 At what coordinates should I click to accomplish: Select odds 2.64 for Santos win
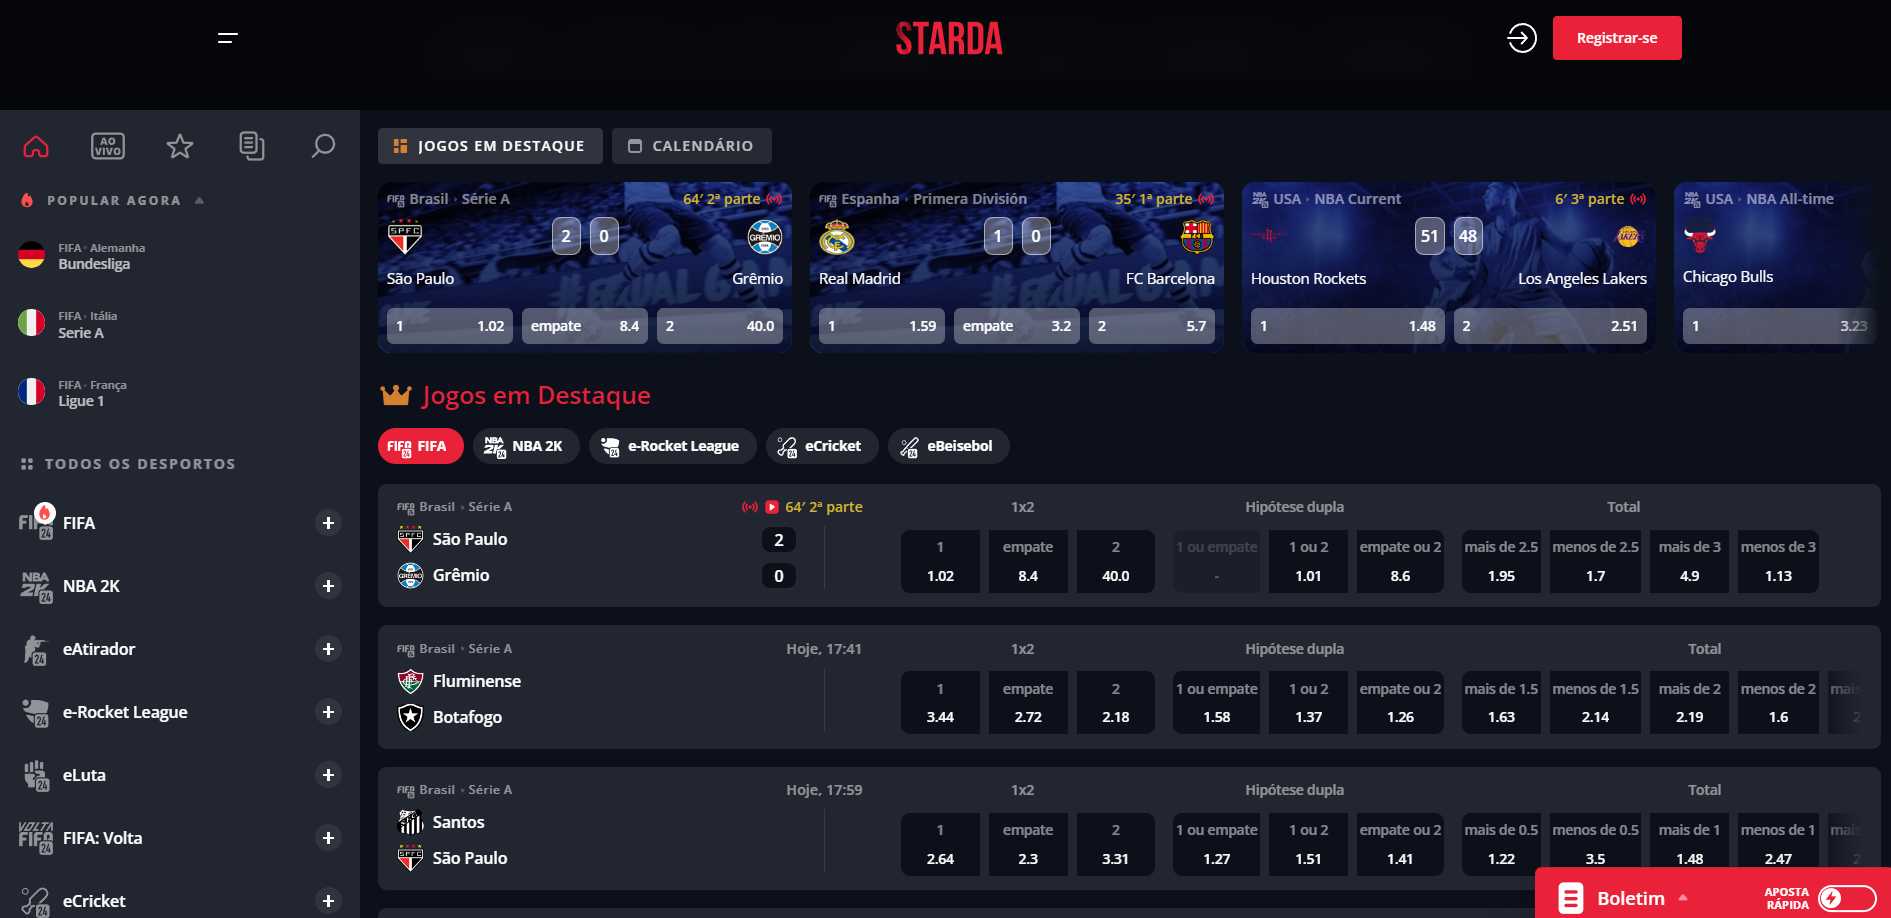click(939, 844)
